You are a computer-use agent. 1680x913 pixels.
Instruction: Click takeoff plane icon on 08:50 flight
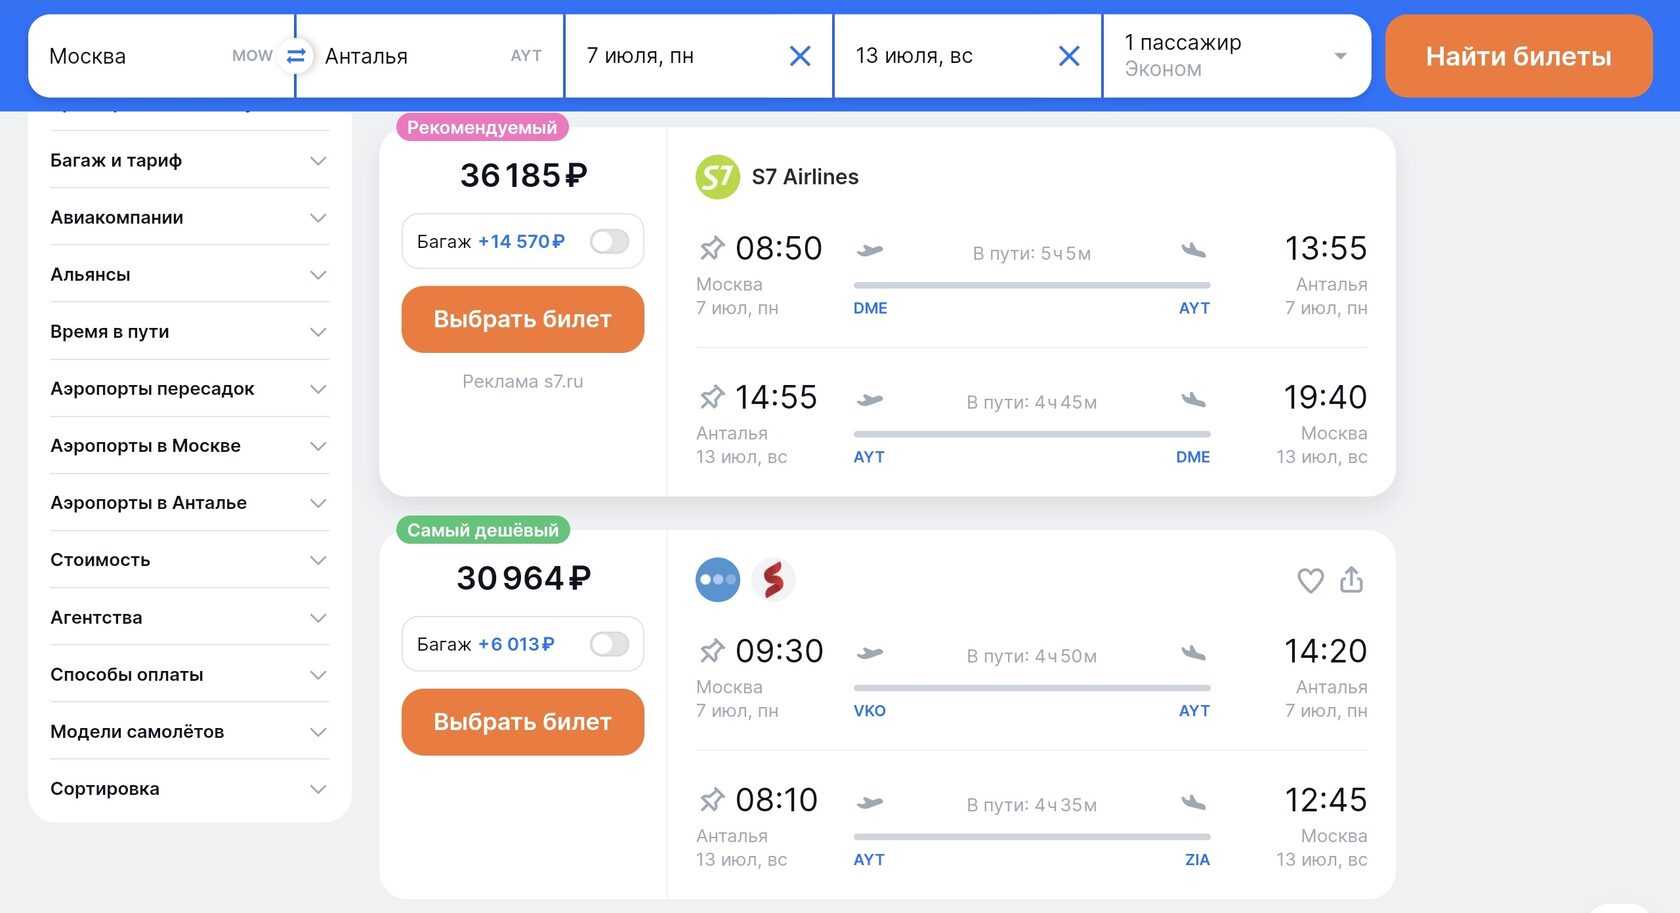[870, 250]
